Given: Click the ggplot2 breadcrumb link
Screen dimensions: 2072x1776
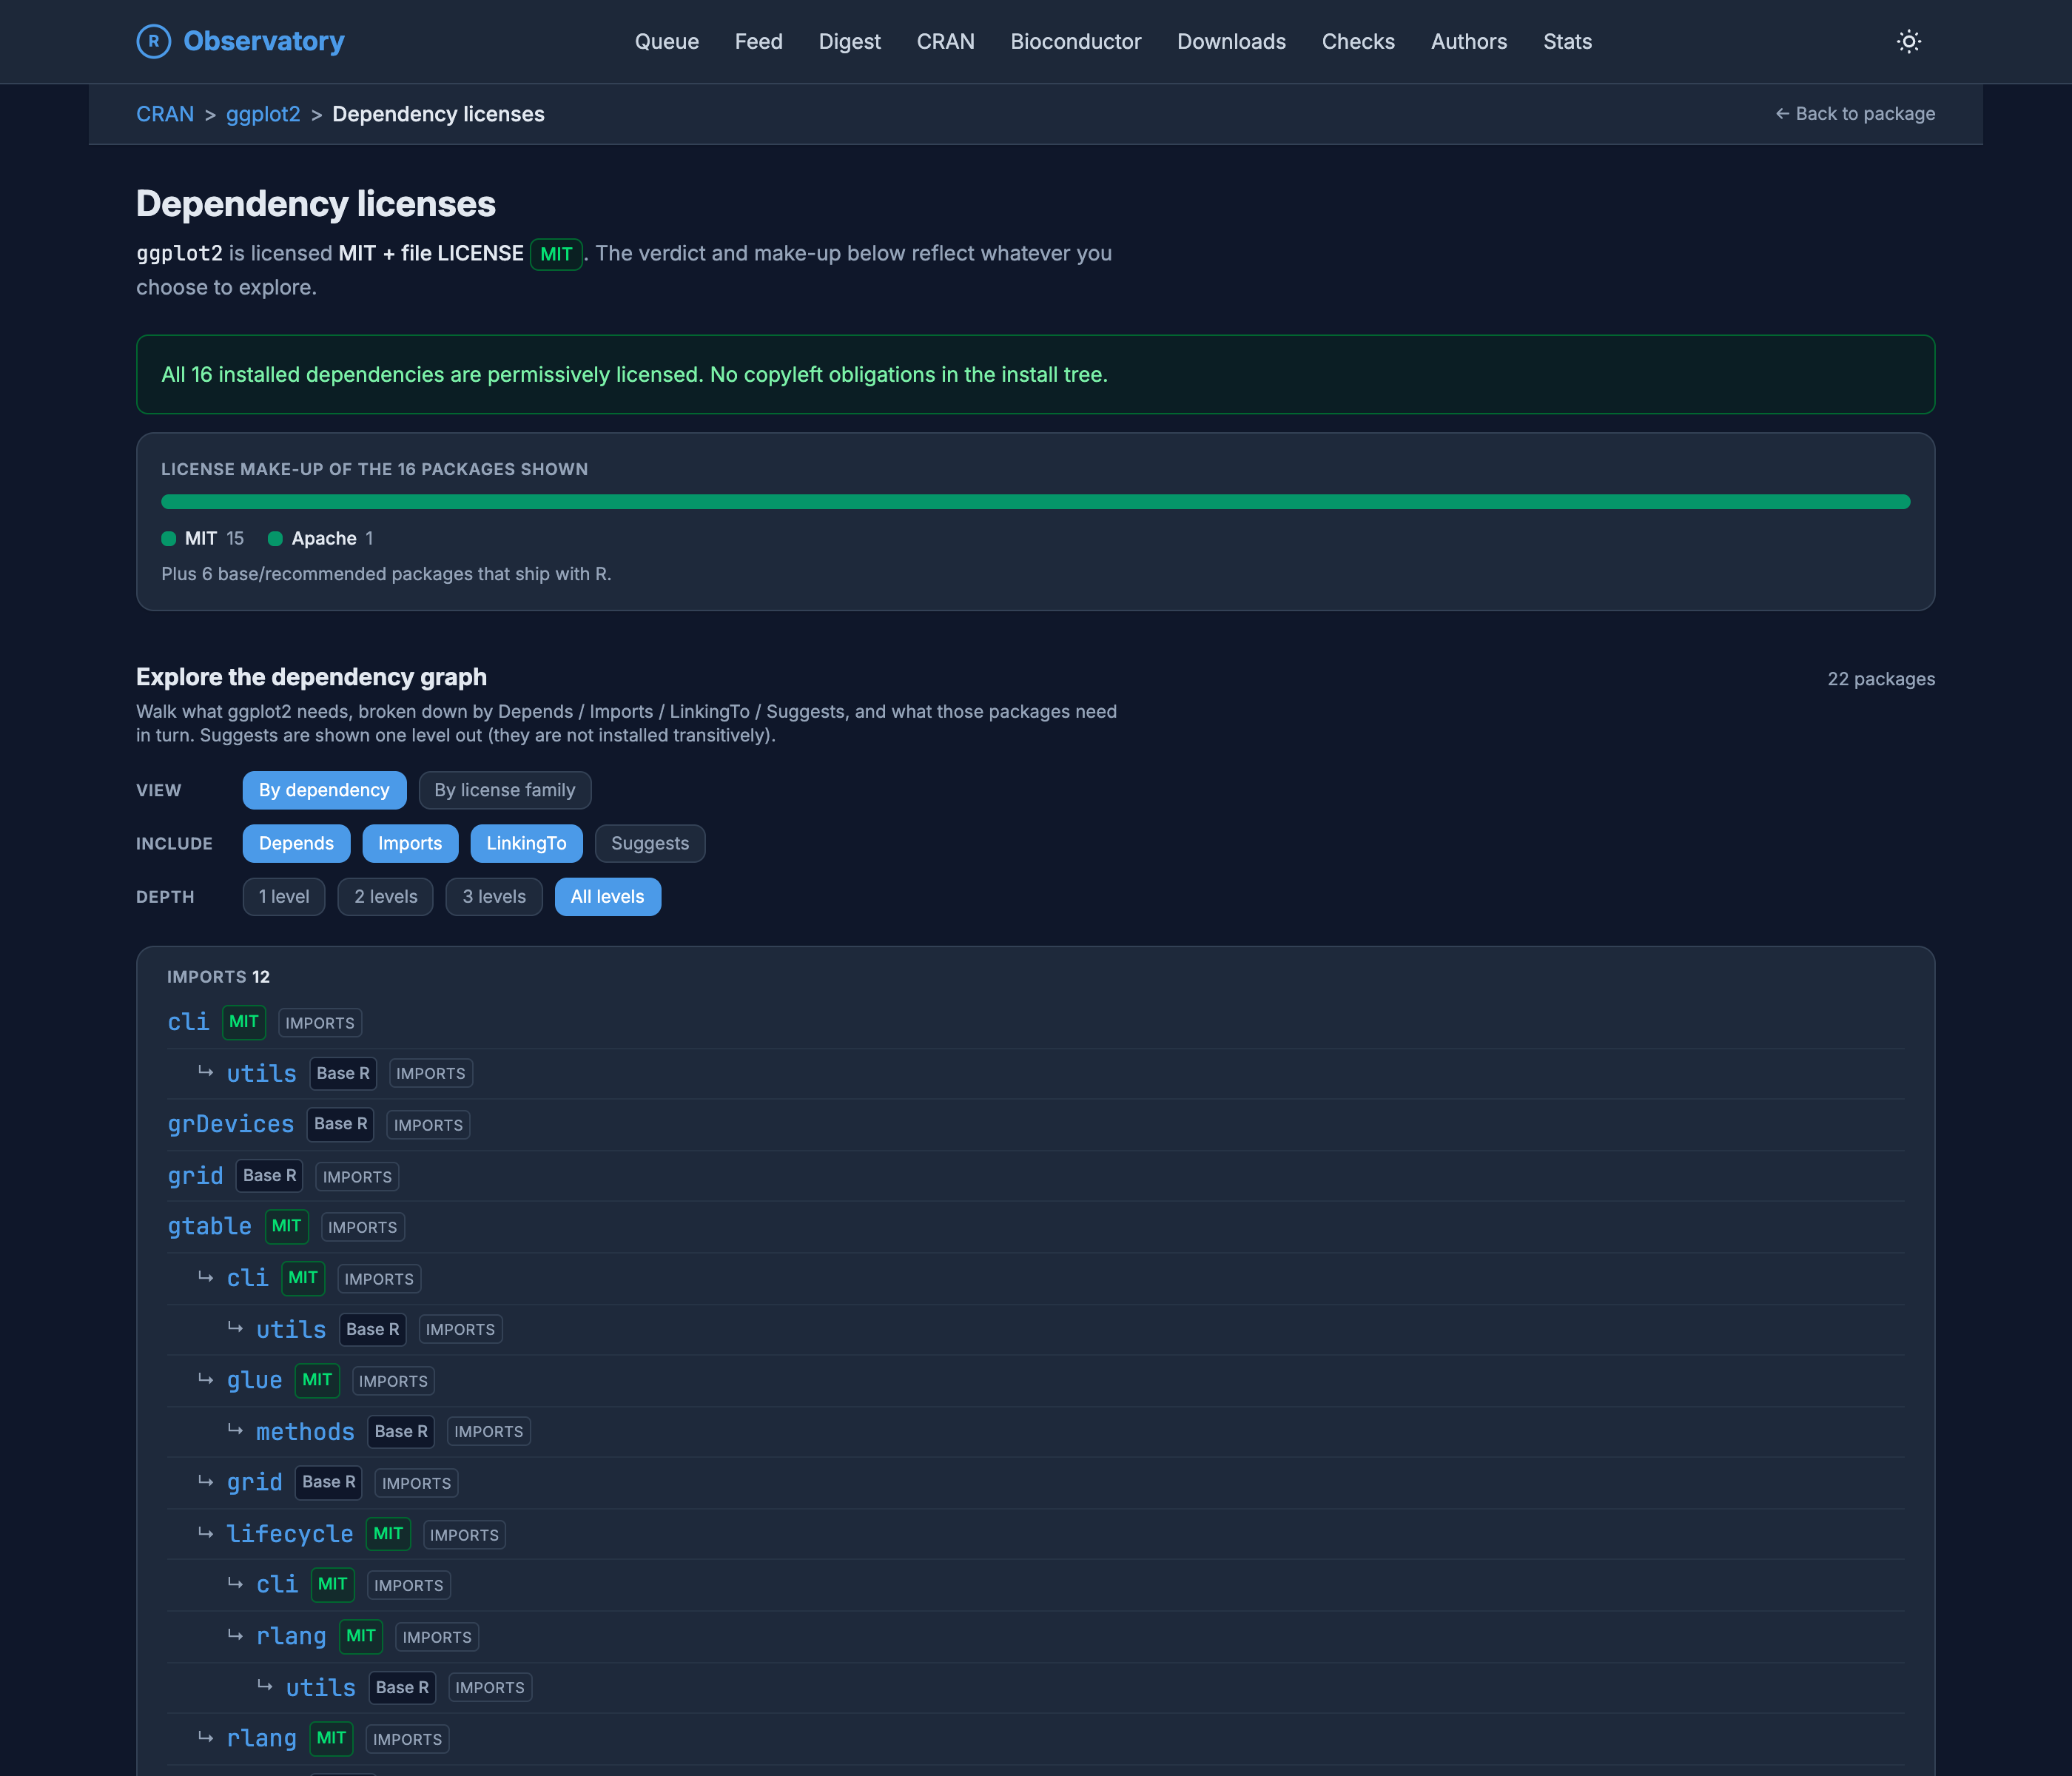Looking at the screenshot, I should [x=263, y=114].
